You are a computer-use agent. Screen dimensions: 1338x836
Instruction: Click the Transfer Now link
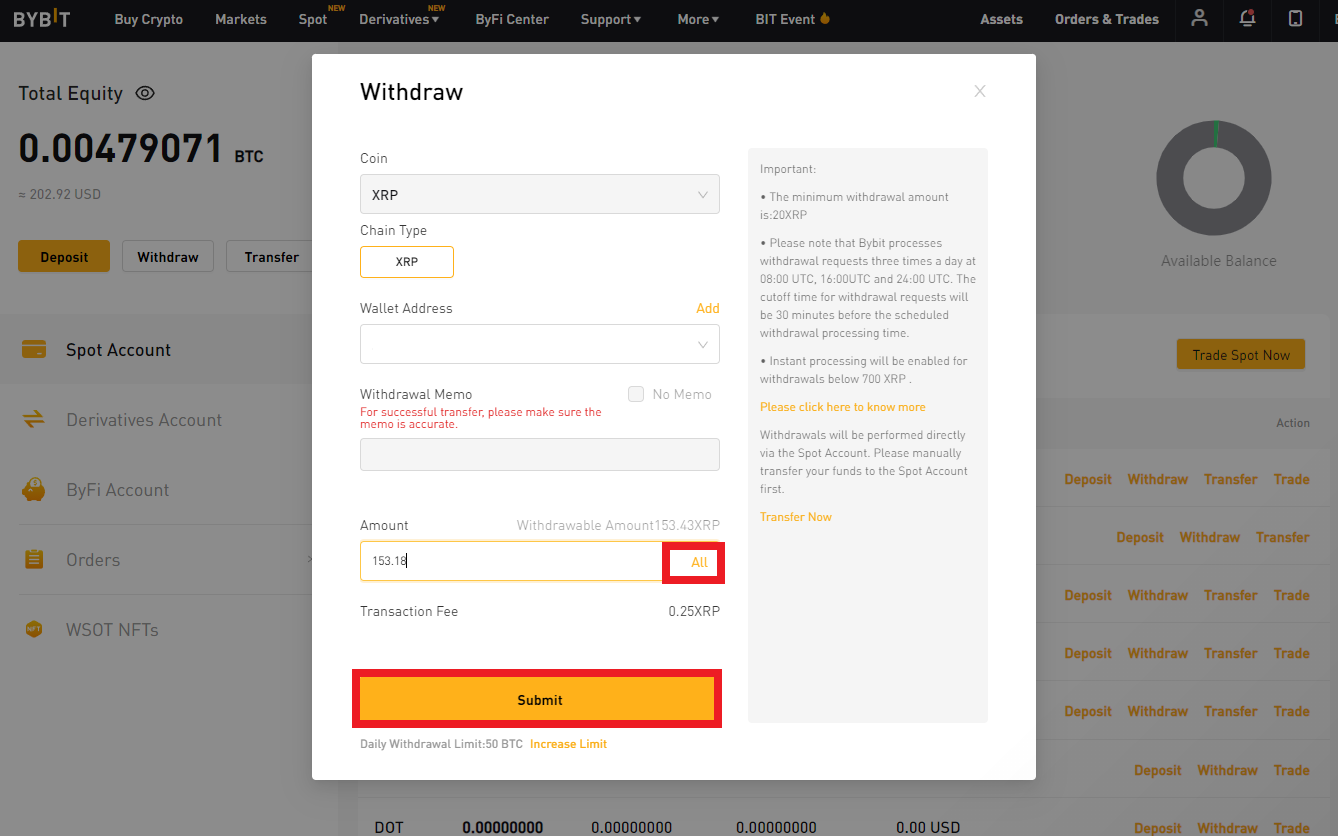click(796, 517)
